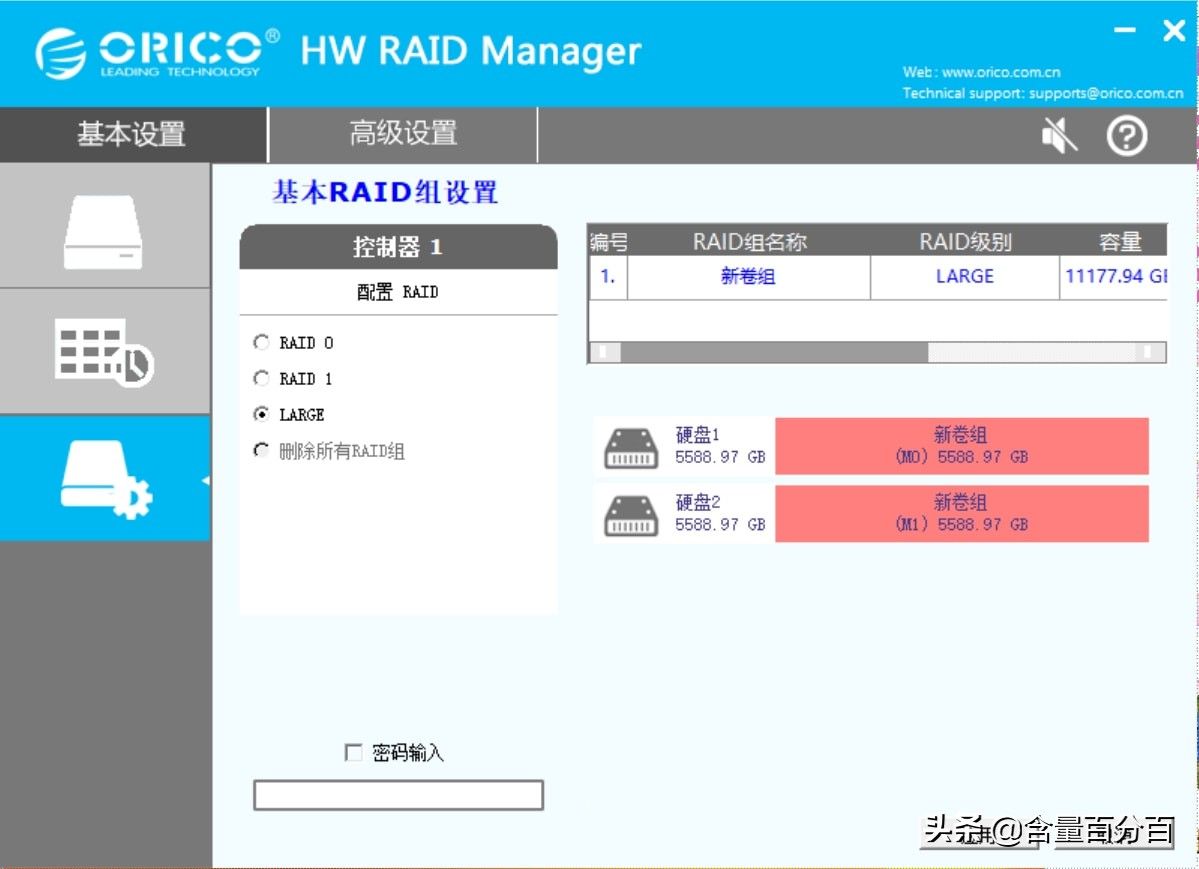Mute the alarm with the speaker icon
Viewport: 1199px width, 869px height.
tap(1059, 136)
